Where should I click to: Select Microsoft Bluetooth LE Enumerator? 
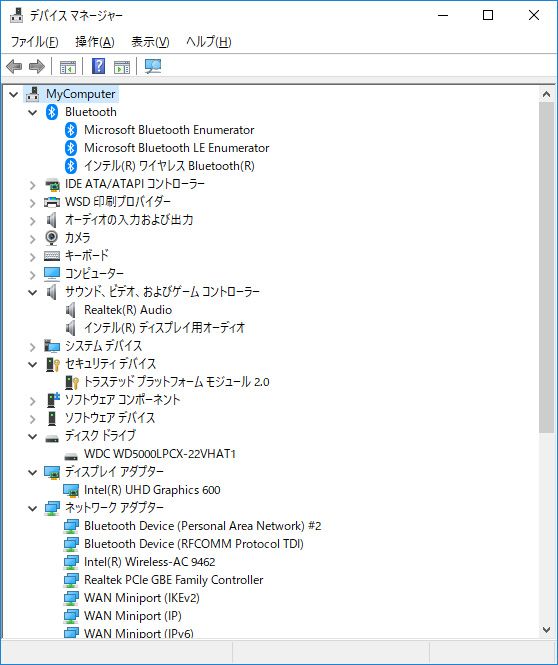(x=176, y=148)
